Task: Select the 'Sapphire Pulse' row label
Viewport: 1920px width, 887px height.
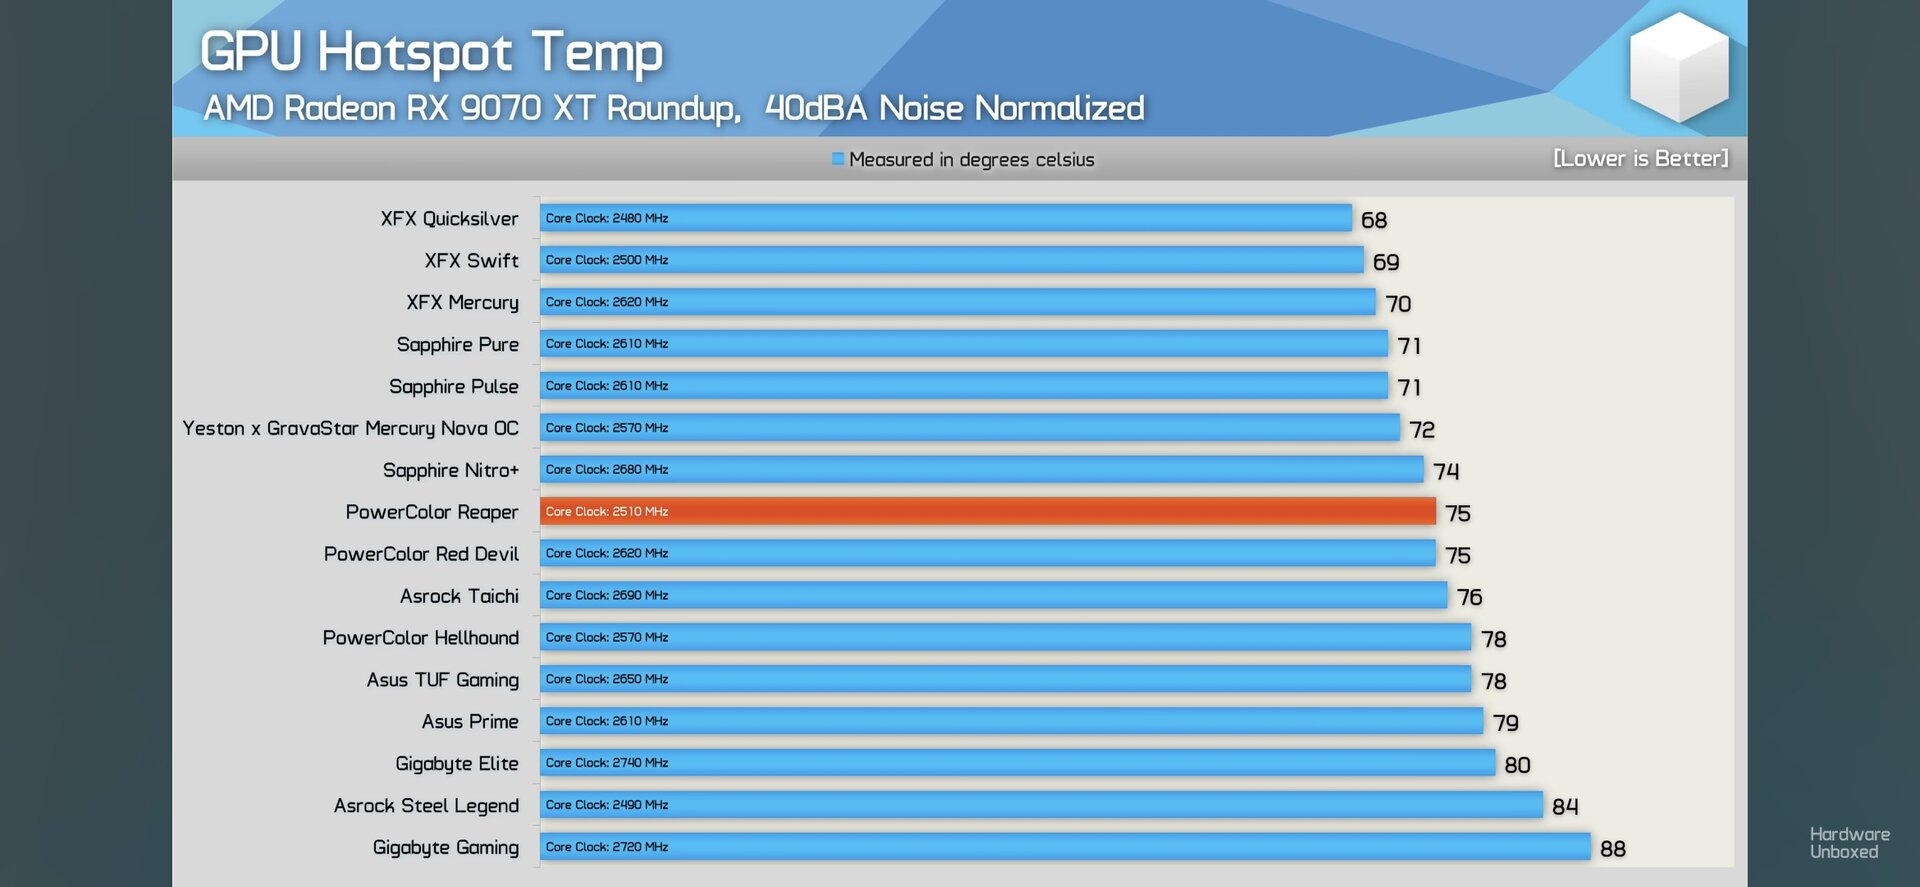Action: point(453,387)
